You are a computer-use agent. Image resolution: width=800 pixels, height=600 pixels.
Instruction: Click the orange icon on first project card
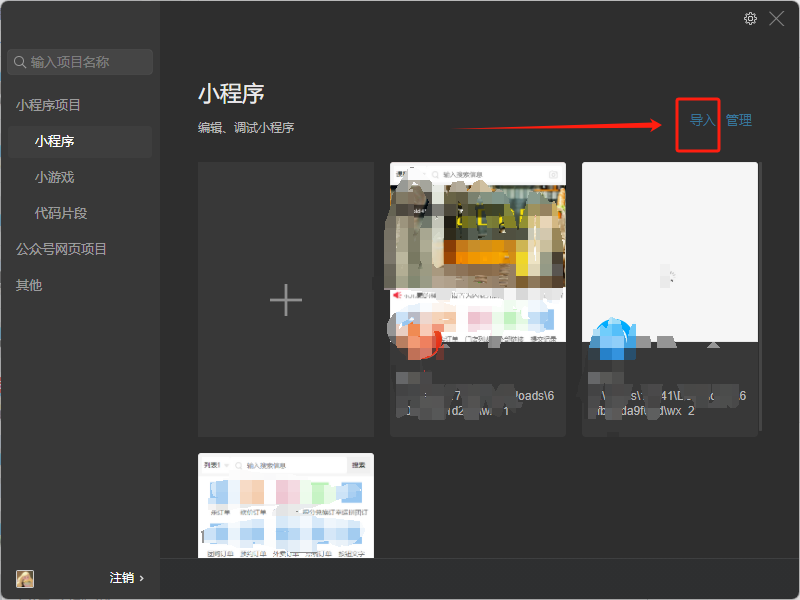[x=424, y=342]
